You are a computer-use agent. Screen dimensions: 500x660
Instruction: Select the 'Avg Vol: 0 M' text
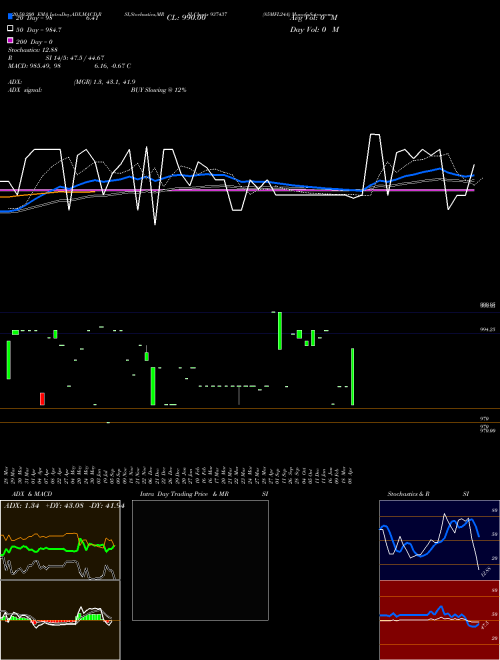click(x=314, y=18)
